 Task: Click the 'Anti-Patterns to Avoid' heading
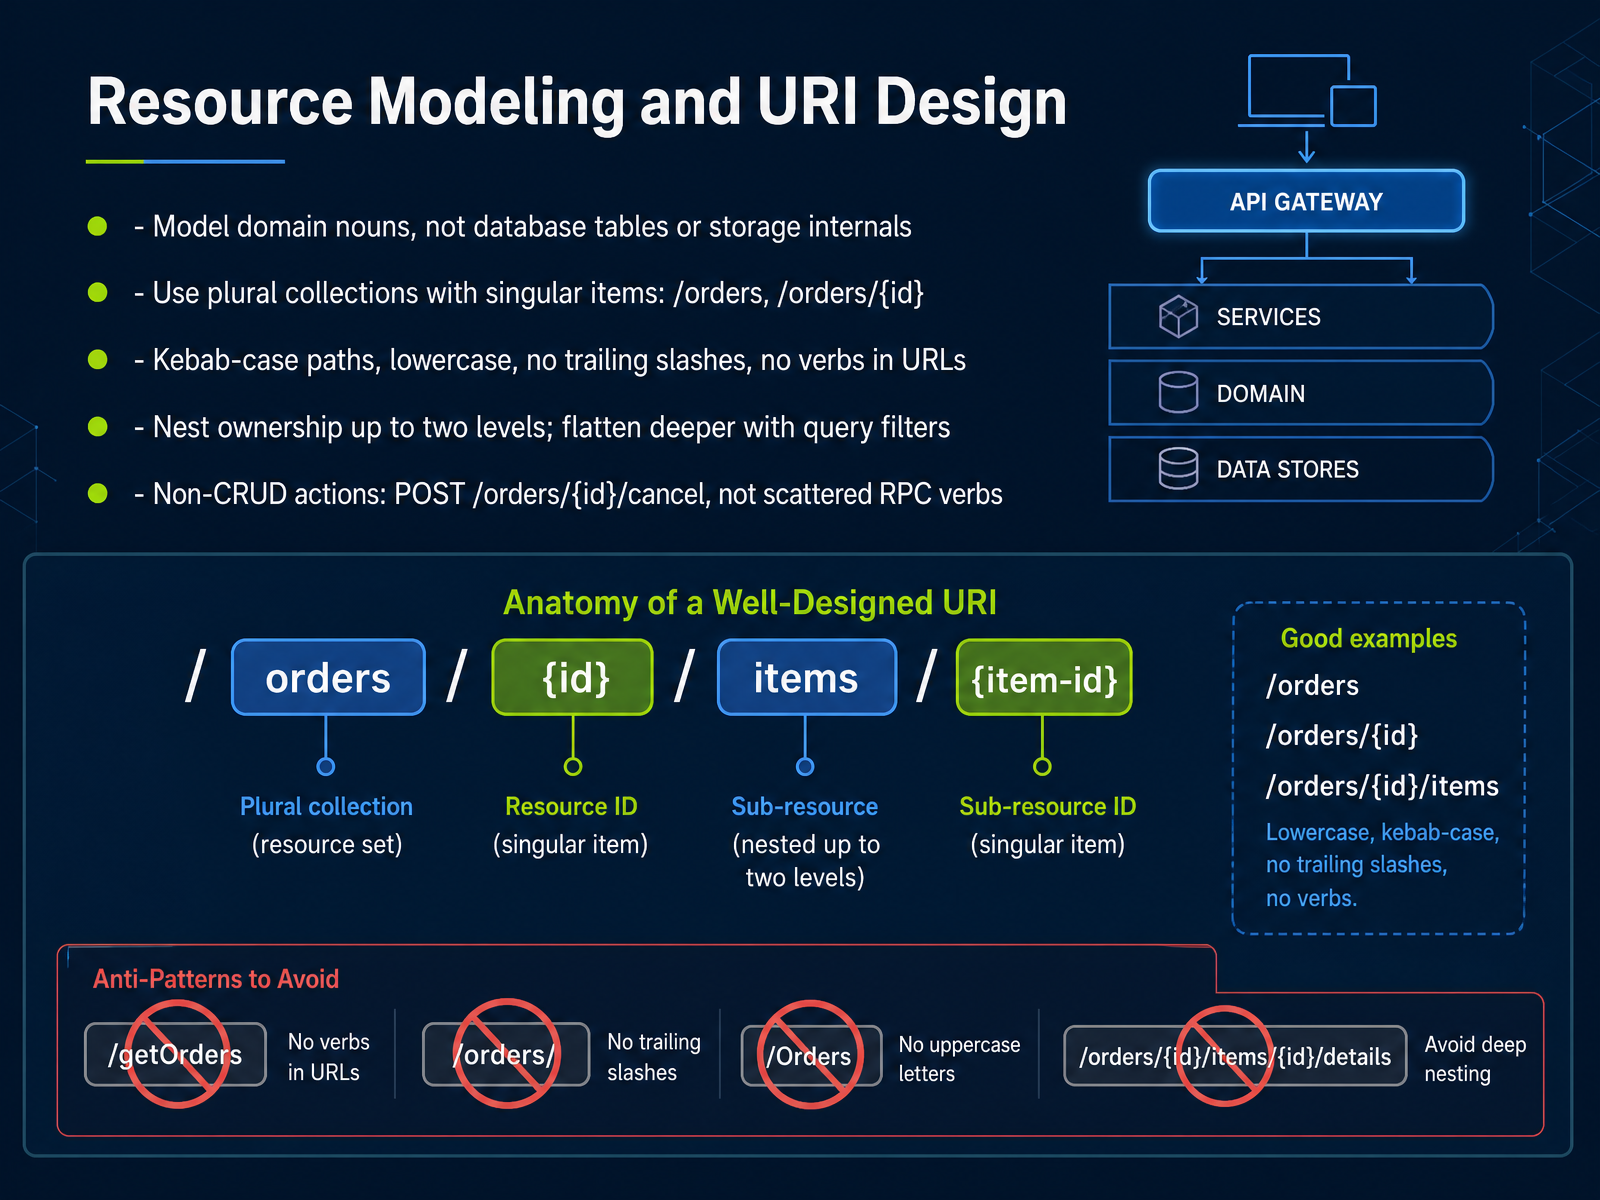pyautogui.click(x=216, y=978)
